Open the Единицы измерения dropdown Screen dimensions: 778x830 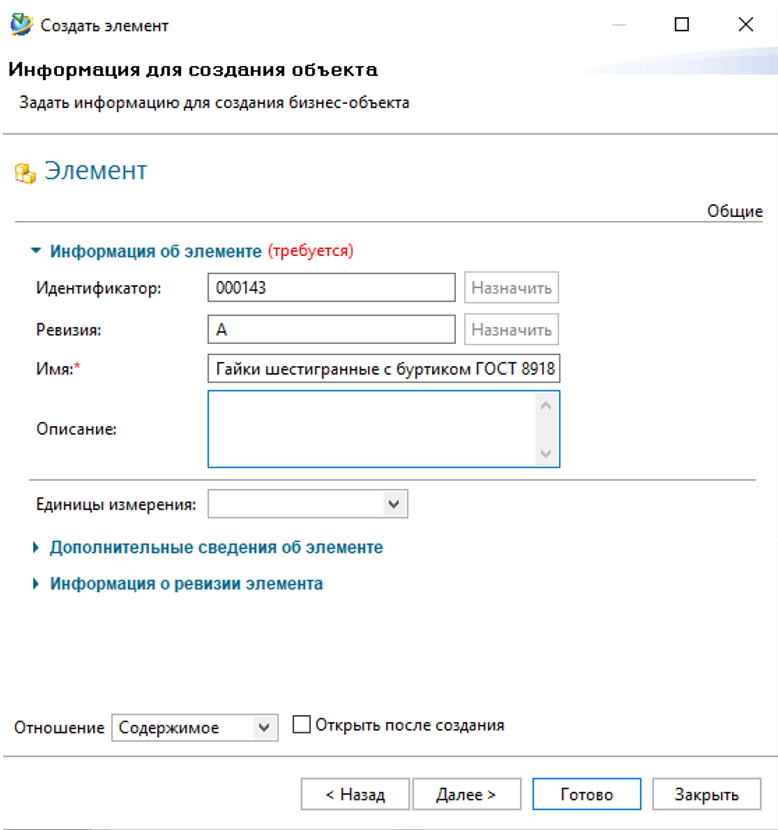coord(394,504)
